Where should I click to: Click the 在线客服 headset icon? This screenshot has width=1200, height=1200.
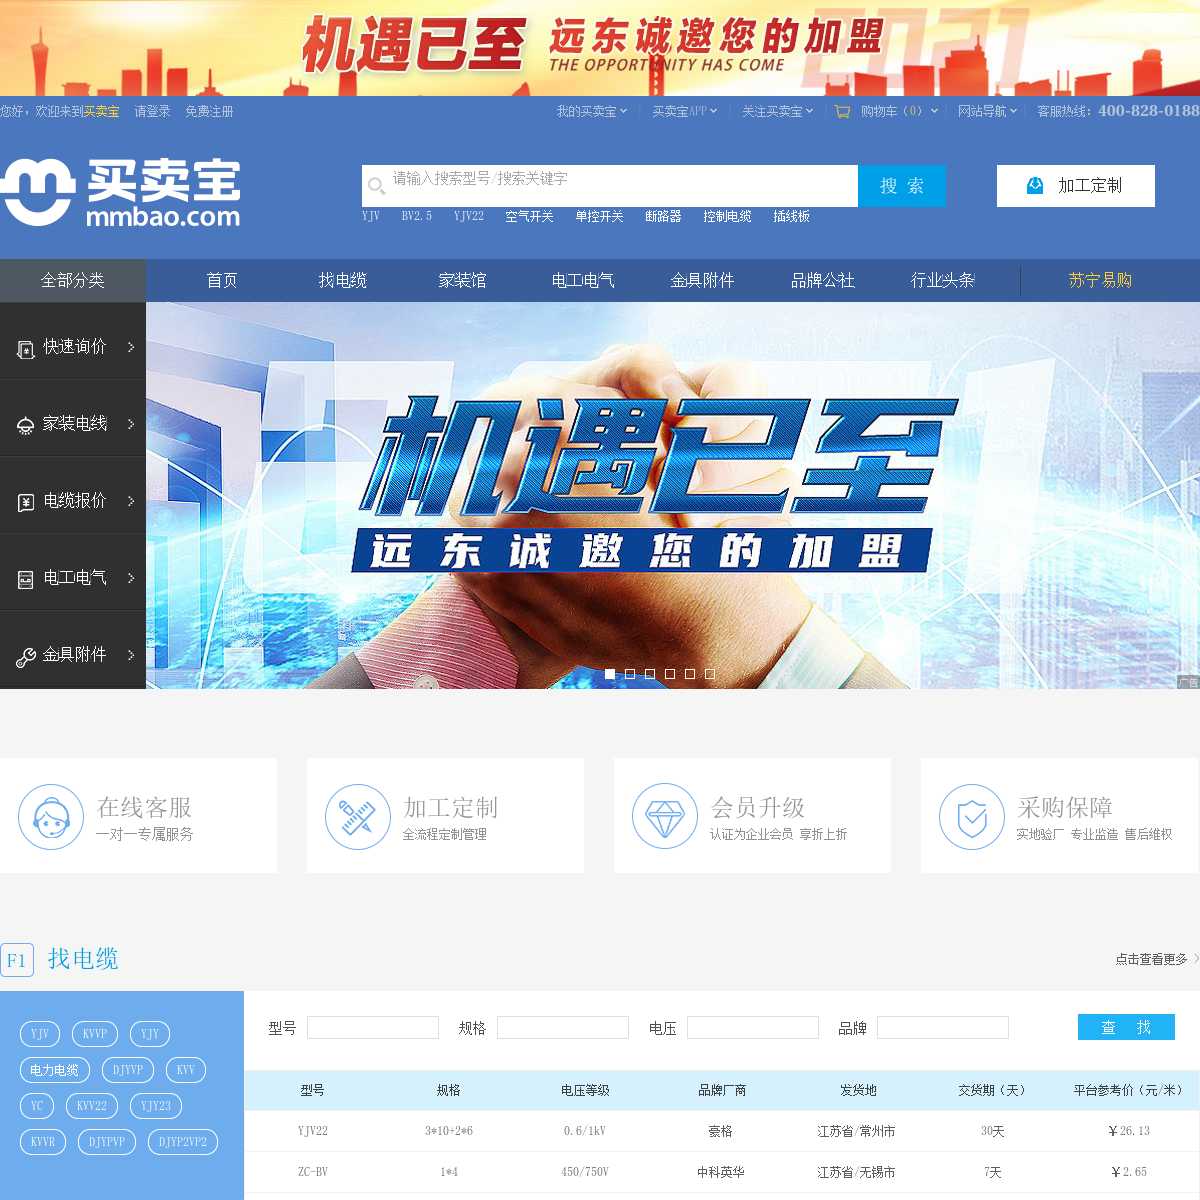tap(50, 817)
